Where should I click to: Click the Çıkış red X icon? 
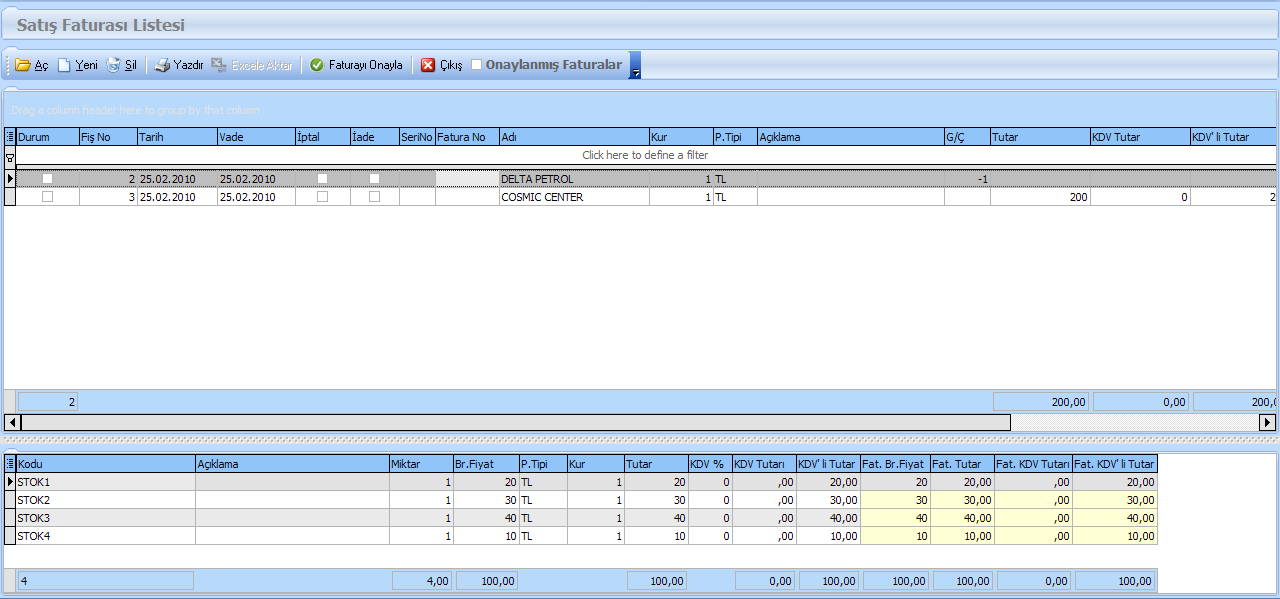coord(428,65)
